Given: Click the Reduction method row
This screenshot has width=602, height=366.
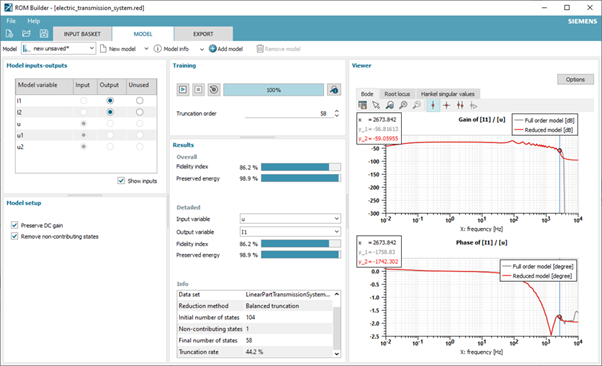Looking at the screenshot, I should tap(255, 306).
